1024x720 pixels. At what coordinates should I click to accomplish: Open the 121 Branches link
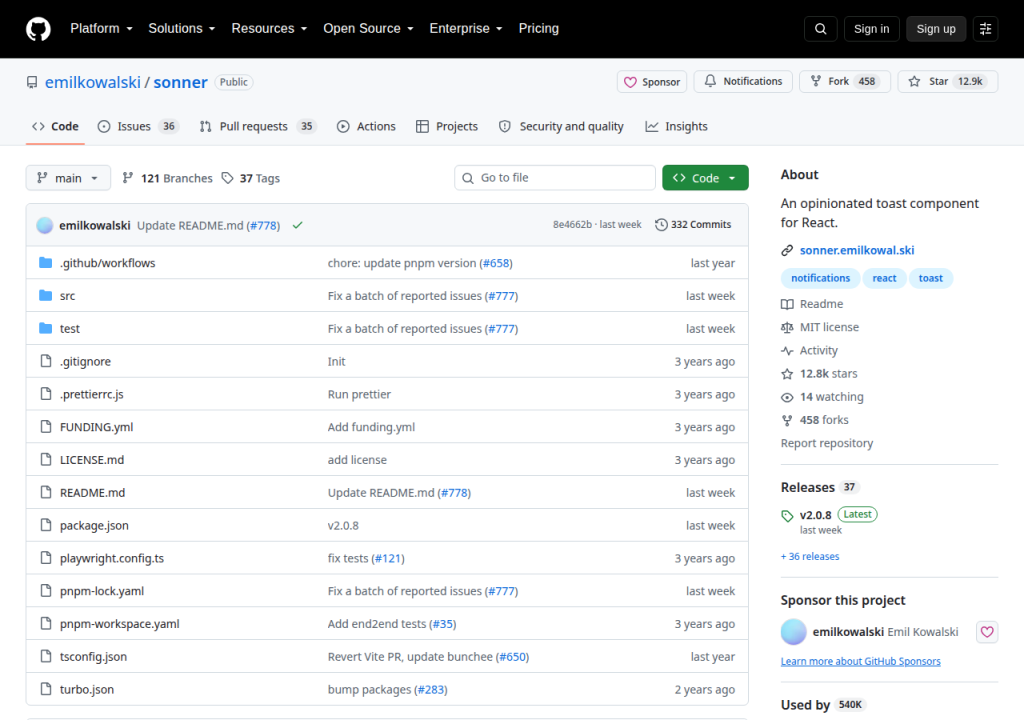(168, 178)
